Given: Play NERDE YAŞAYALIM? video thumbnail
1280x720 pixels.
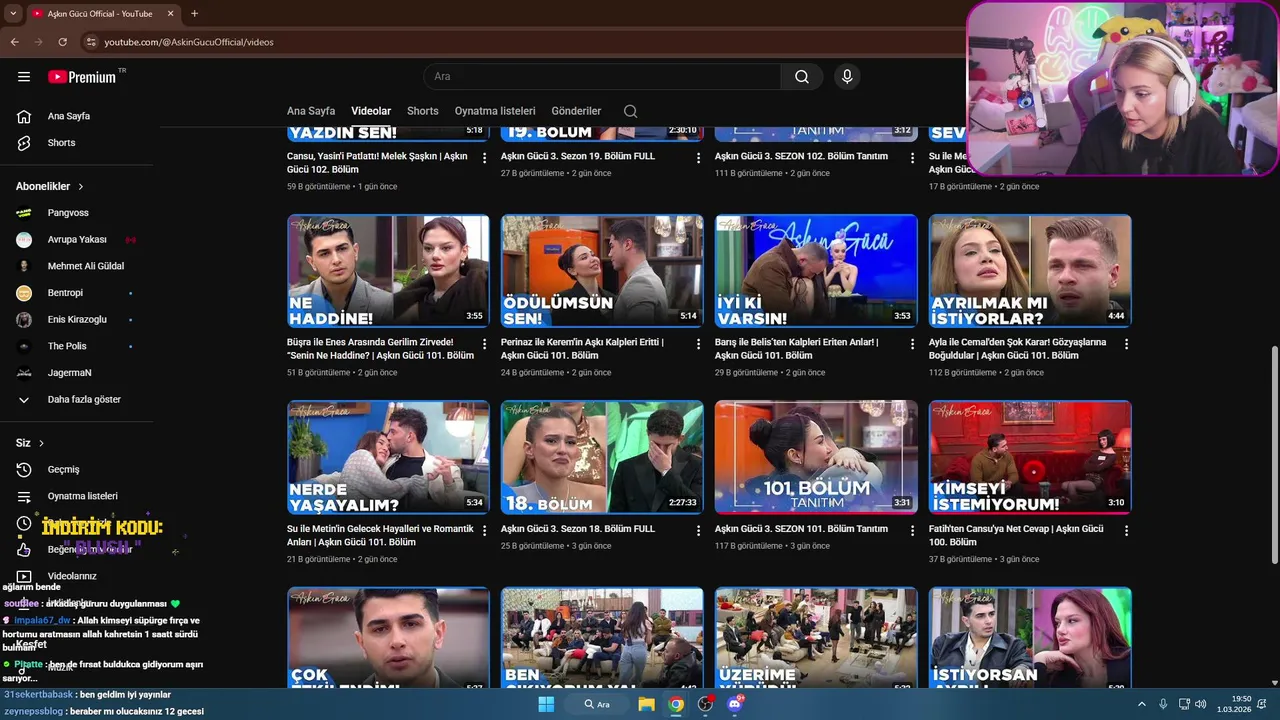Looking at the screenshot, I should pyautogui.click(x=388, y=457).
